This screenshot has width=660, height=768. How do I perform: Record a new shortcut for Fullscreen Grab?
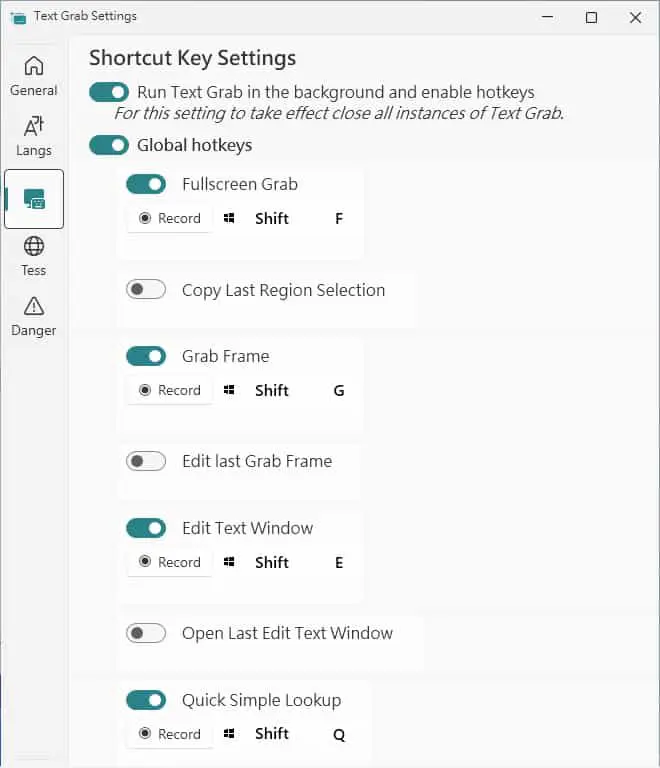[x=170, y=218]
